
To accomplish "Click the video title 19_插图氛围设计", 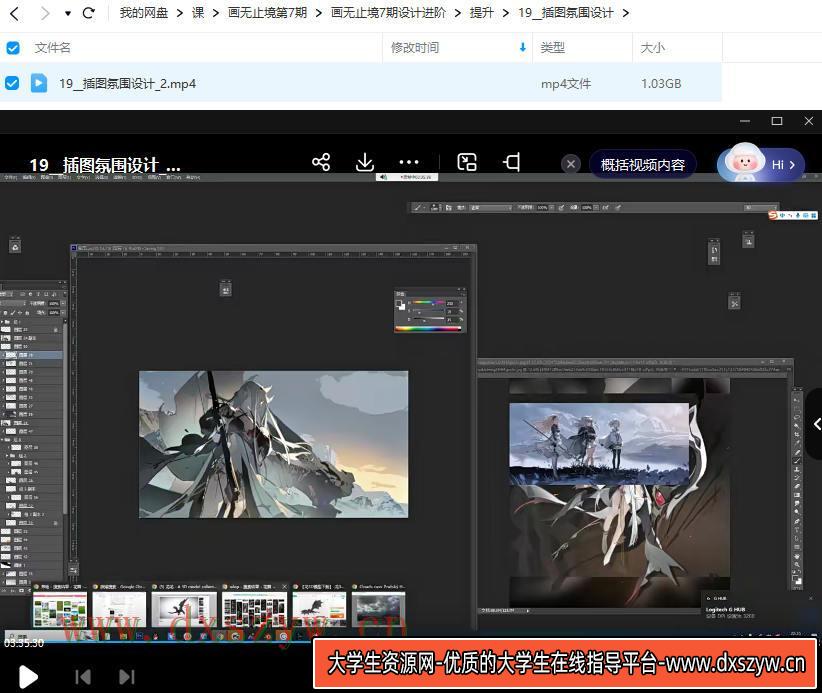I will (105, 165).
